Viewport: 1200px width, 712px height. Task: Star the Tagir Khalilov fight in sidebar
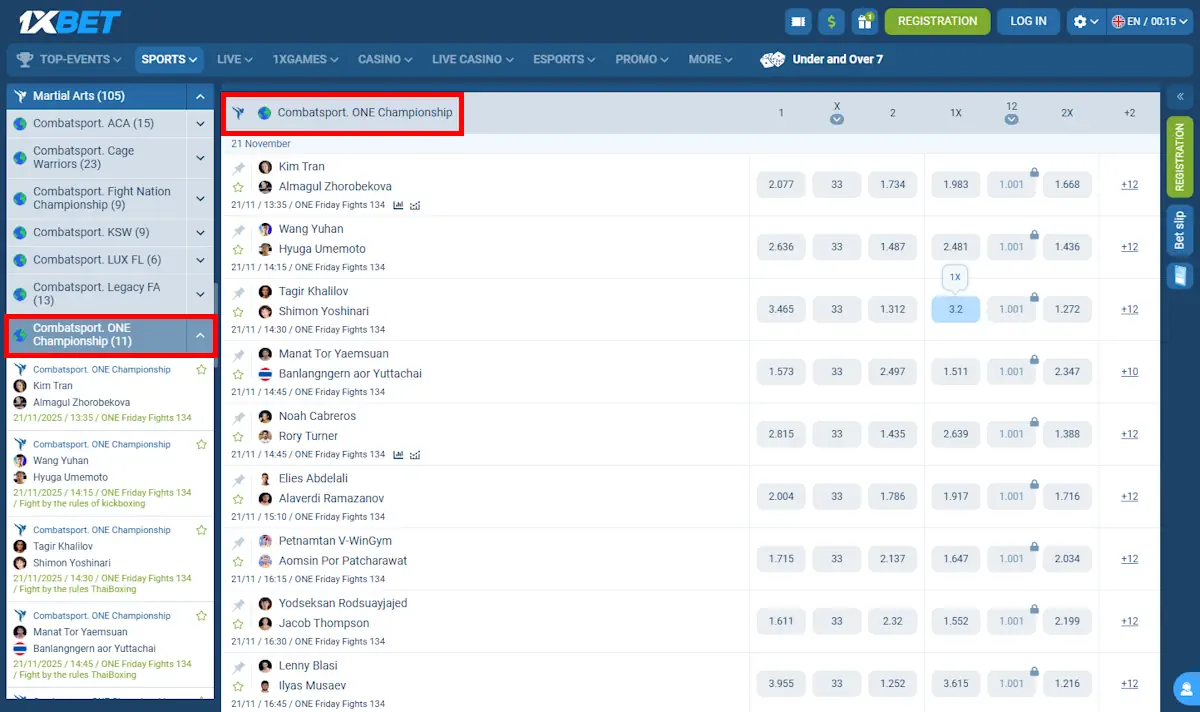pyautogui.click(x=202, y=530)
